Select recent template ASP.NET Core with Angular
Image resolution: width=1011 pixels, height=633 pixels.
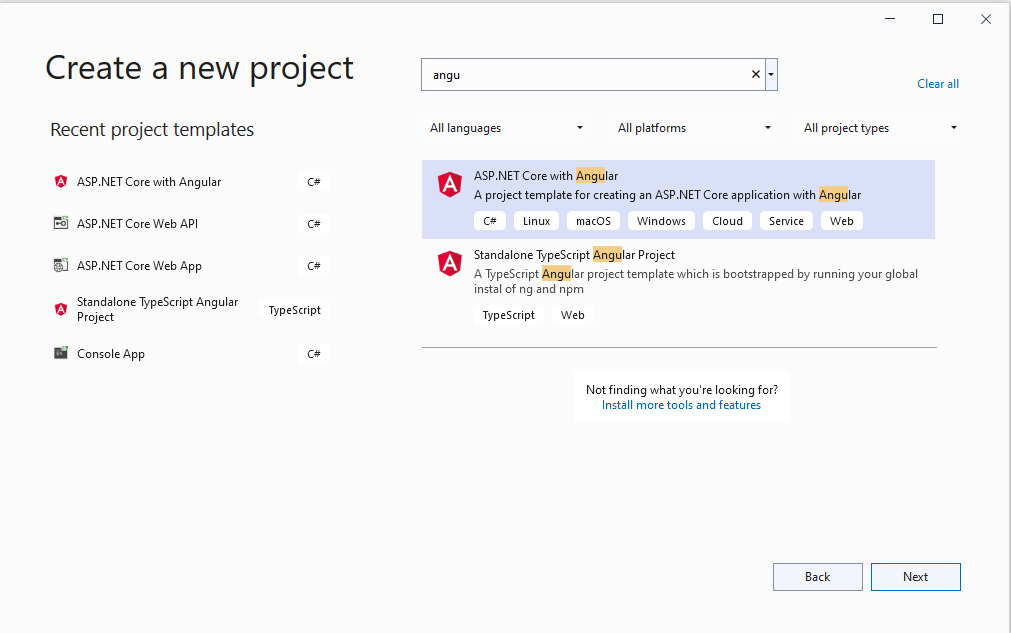[191, 182]
